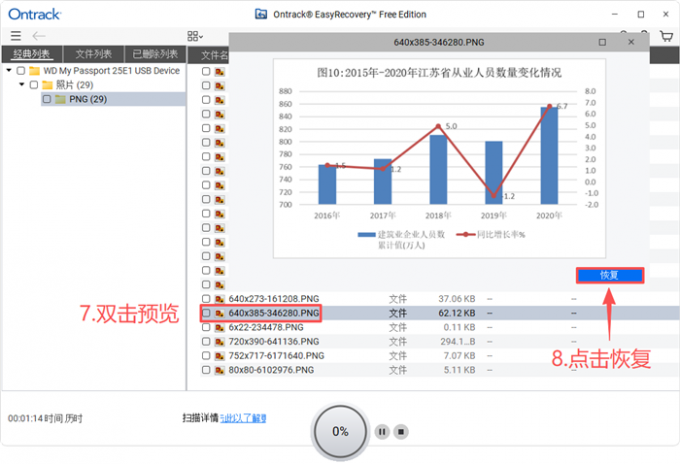Check box for 80x80-6102976.PNG
The width and height of the screenshot is (680, 464).
[206, 370]
